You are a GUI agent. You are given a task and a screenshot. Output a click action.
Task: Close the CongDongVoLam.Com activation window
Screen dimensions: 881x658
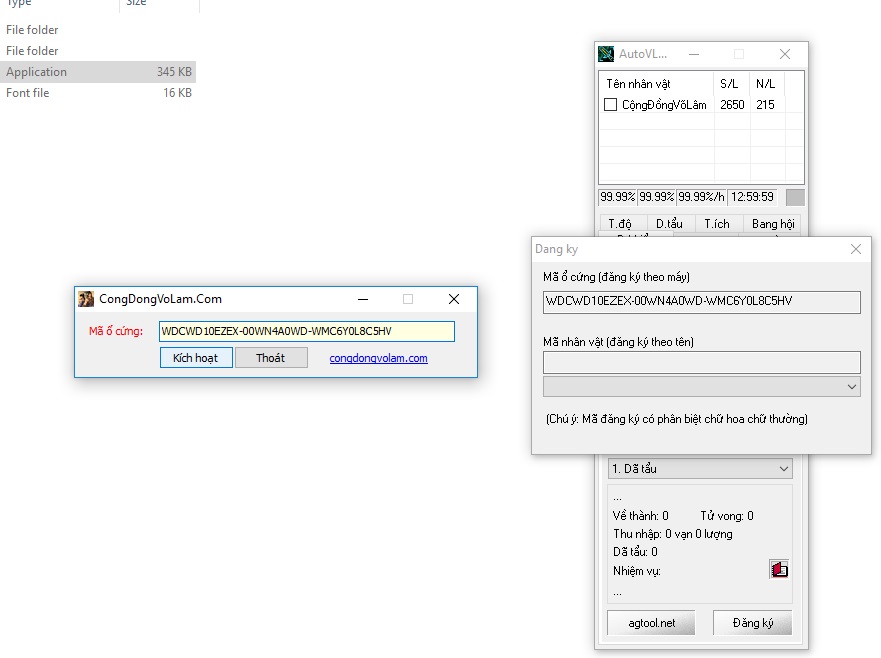pos(453,299)
